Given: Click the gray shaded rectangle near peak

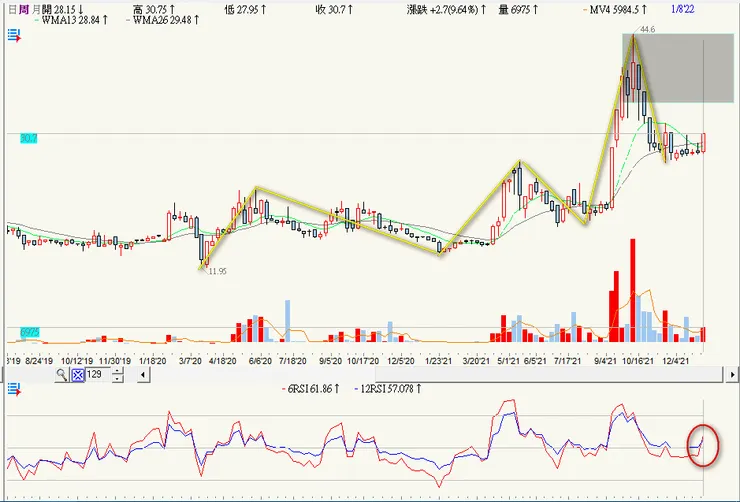Looking at the screenshot, I should pos(678,68).
